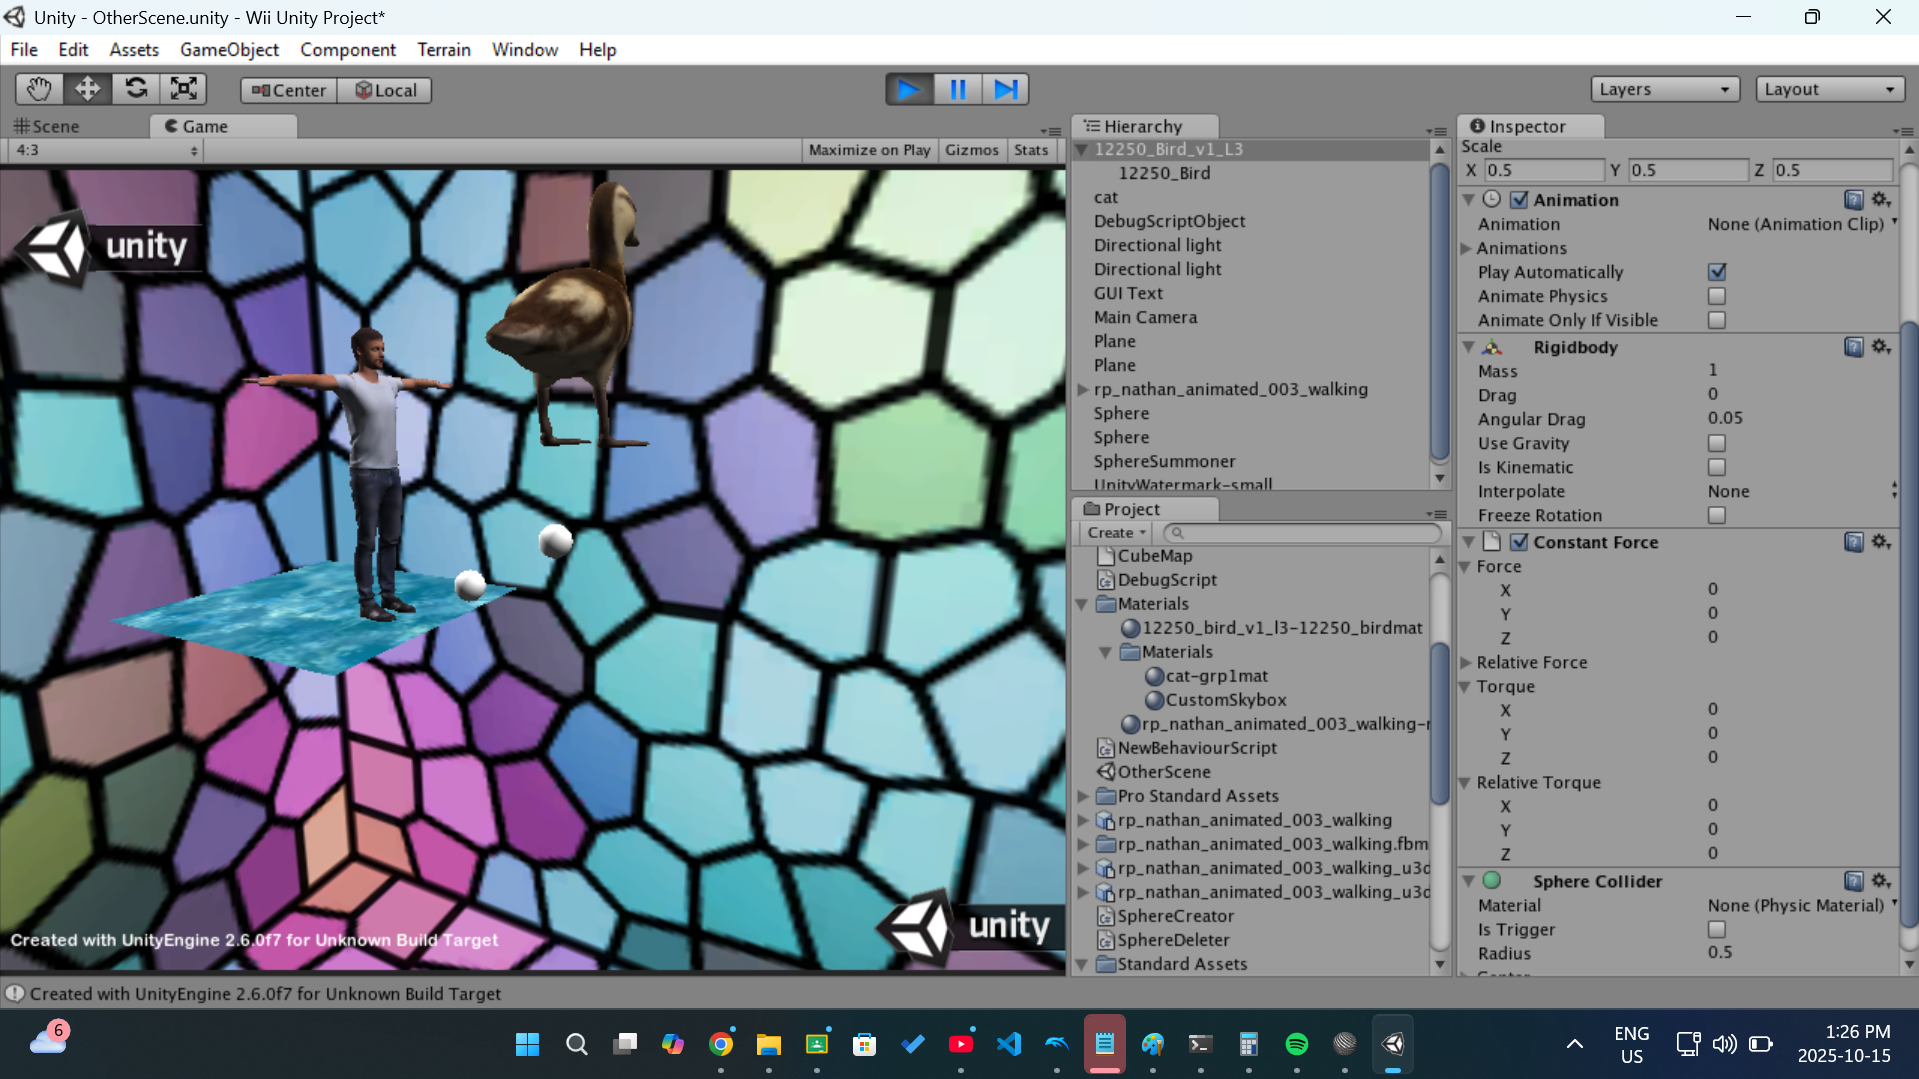Enable Animate Physics checkbox
This screenshot has width=1919, height=1079.
(1717, 296)
